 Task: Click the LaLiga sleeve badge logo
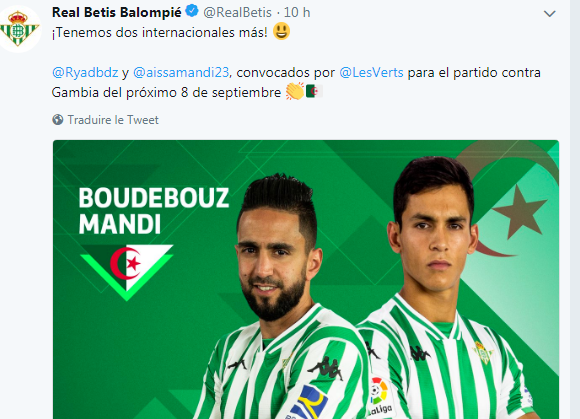[380, 396]
